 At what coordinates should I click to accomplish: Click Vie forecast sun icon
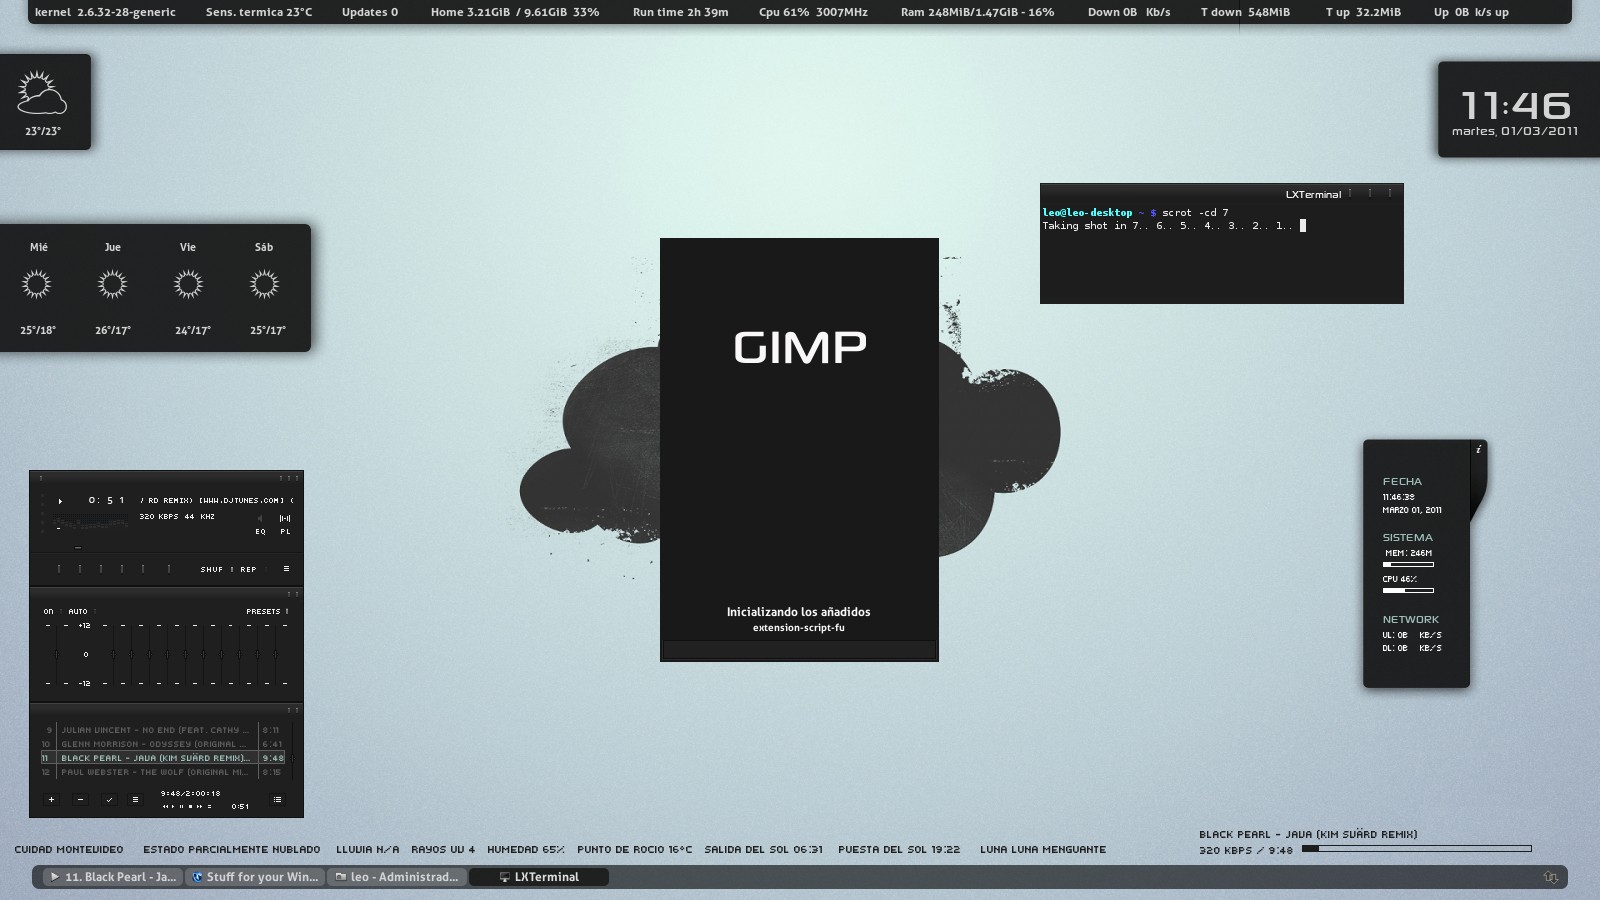pos(188,285)
